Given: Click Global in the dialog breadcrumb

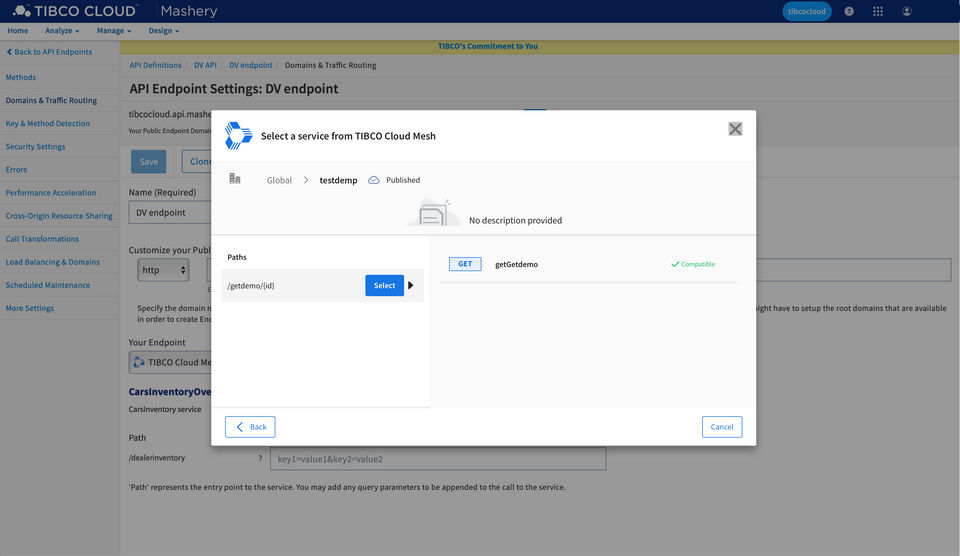Looking at the screenshot, I should click(279, 180).
